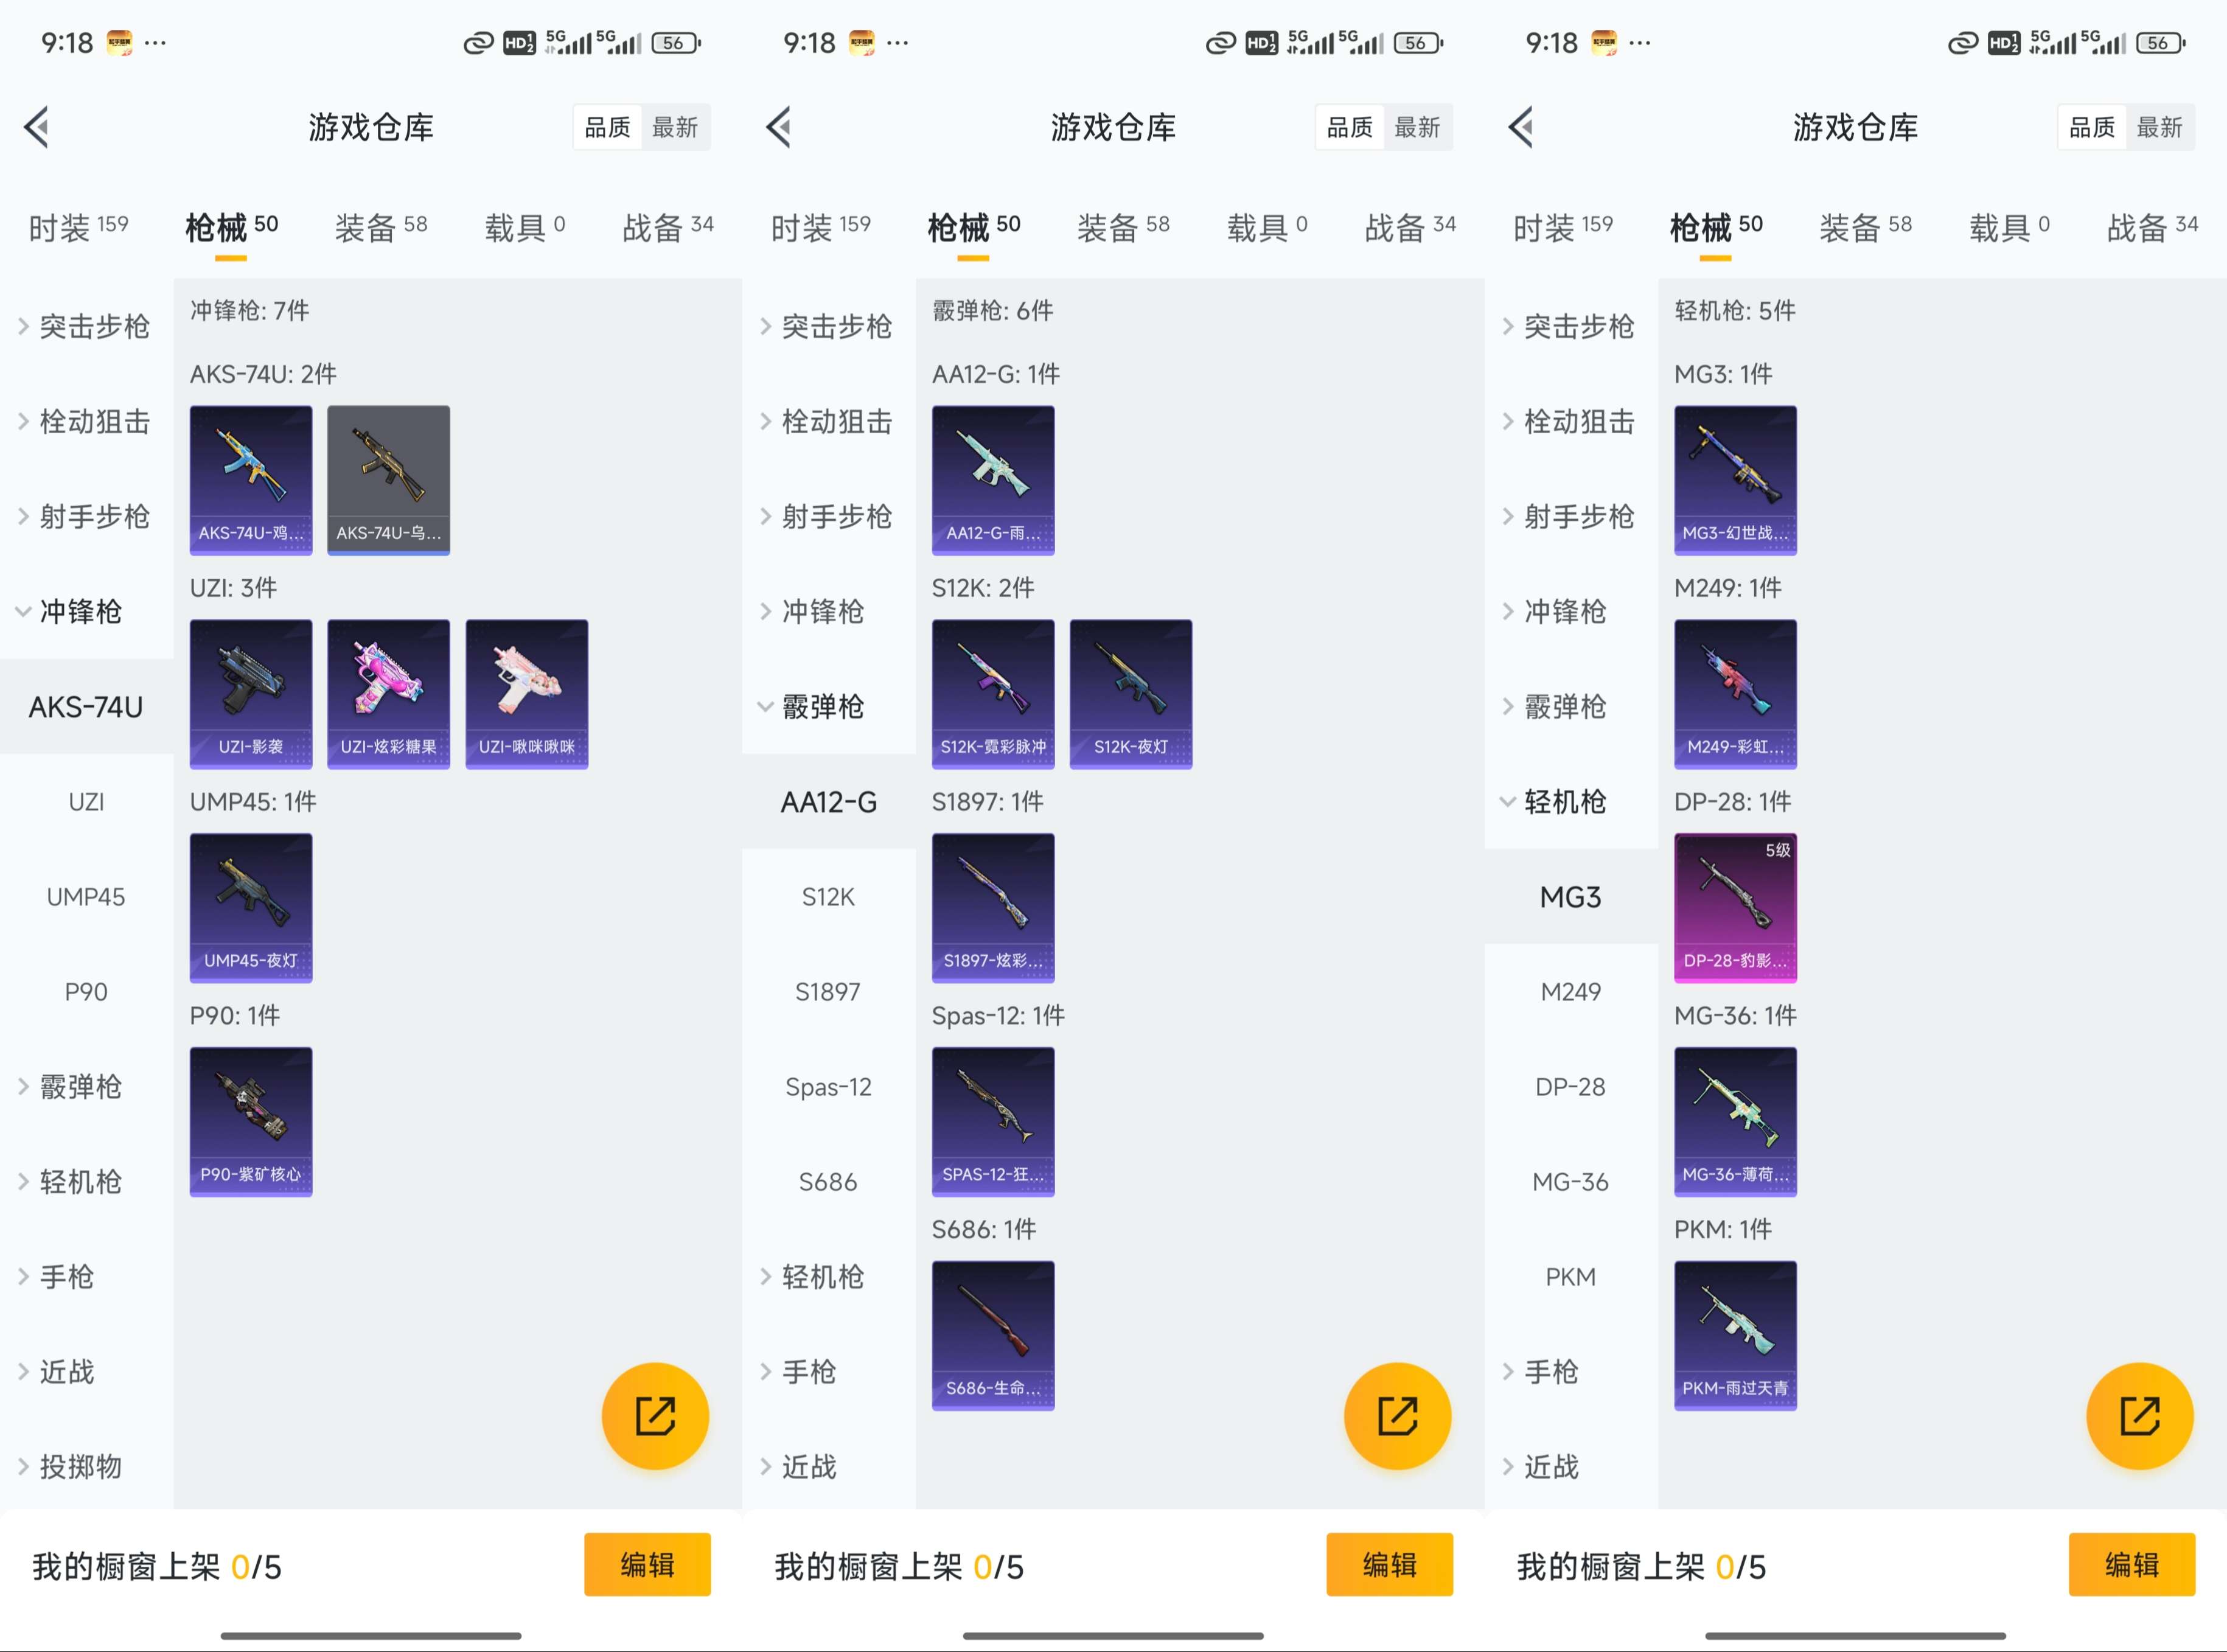Go back using arrow on 冲锋枪 screen

click(x=37, y=127)
